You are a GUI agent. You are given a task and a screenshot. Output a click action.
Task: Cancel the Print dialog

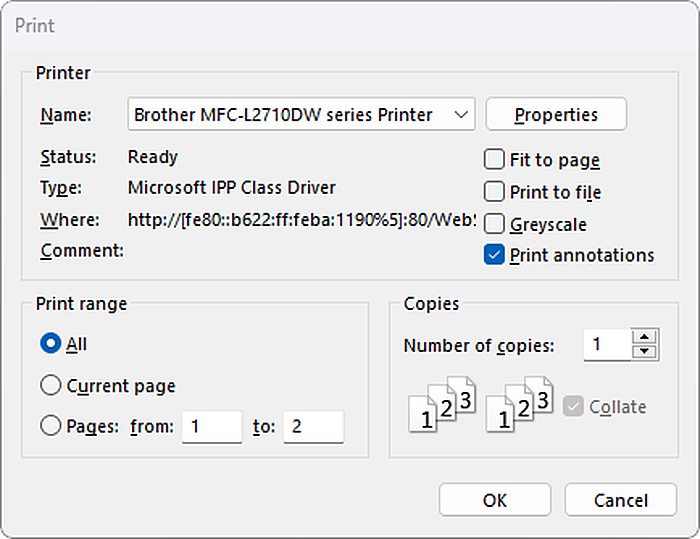621,500
